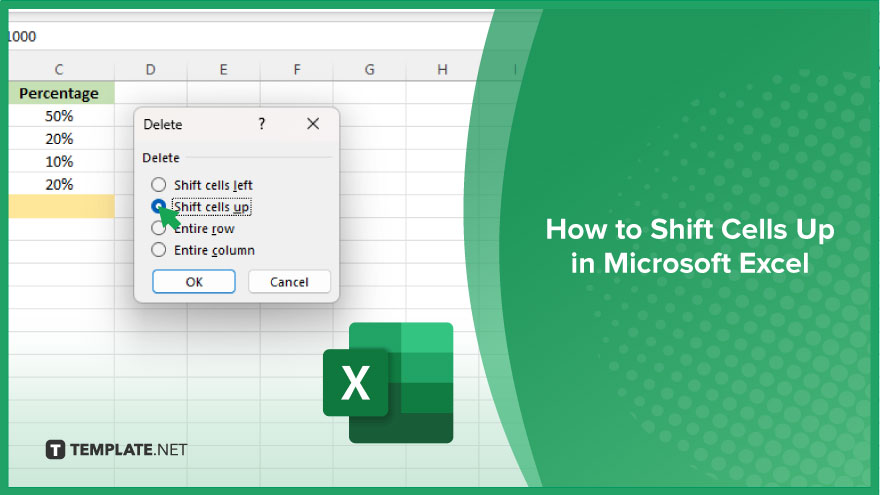Open help with the question mark icon
Viewport: 880px width, 495px height.
point(262,124)
